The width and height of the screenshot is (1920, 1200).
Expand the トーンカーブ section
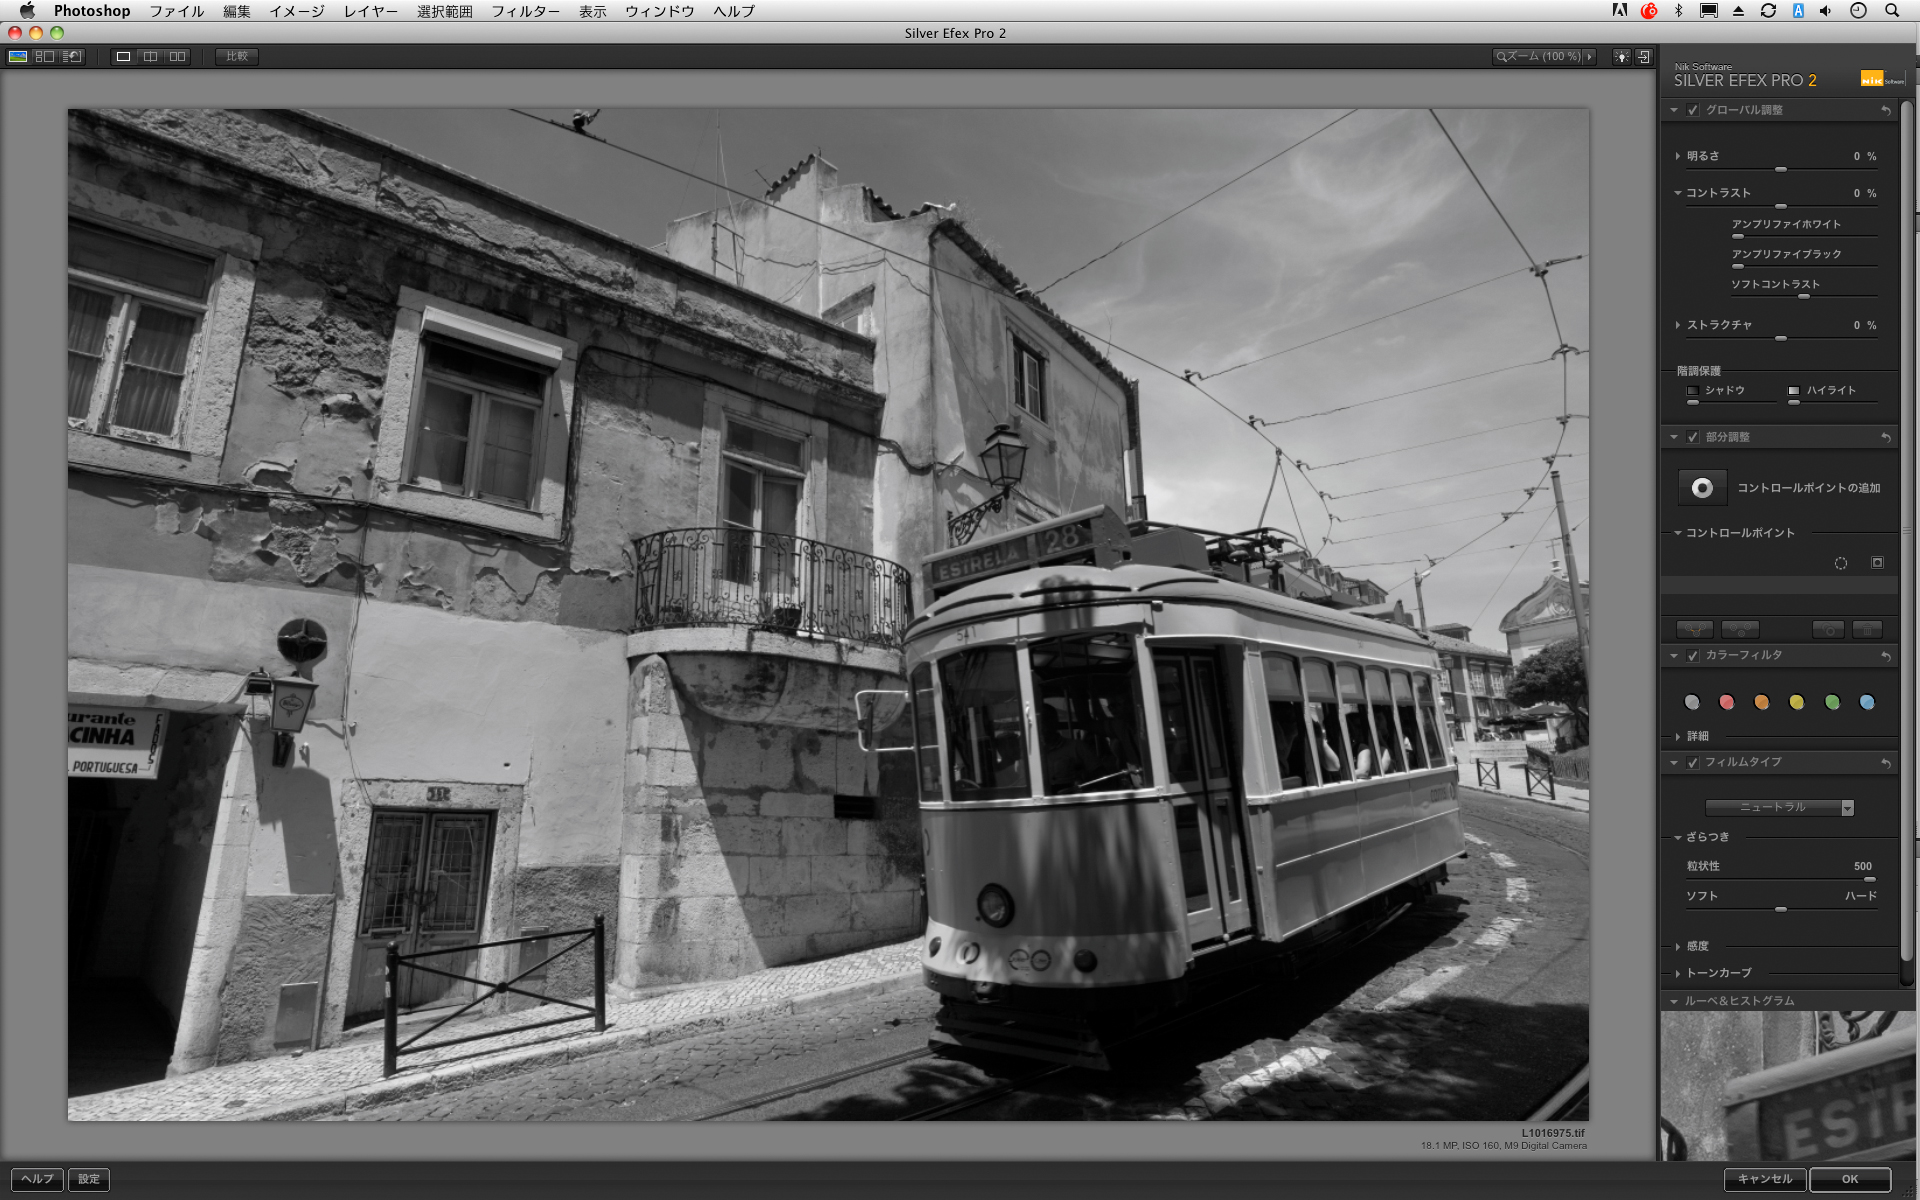(x=1678, y=973)
